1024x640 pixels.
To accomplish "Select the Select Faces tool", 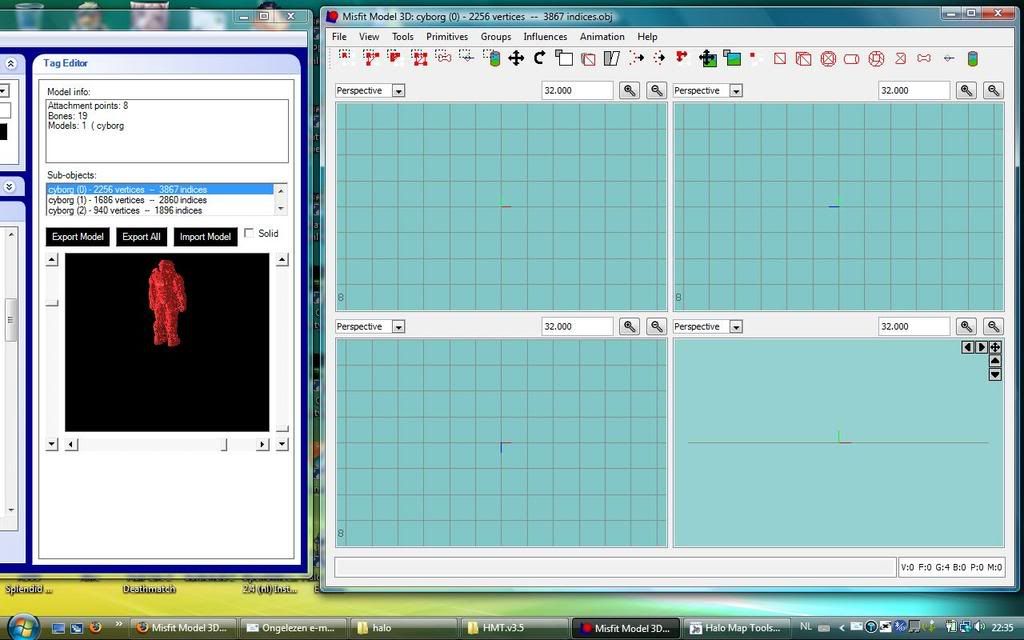I will click(370, 58).
